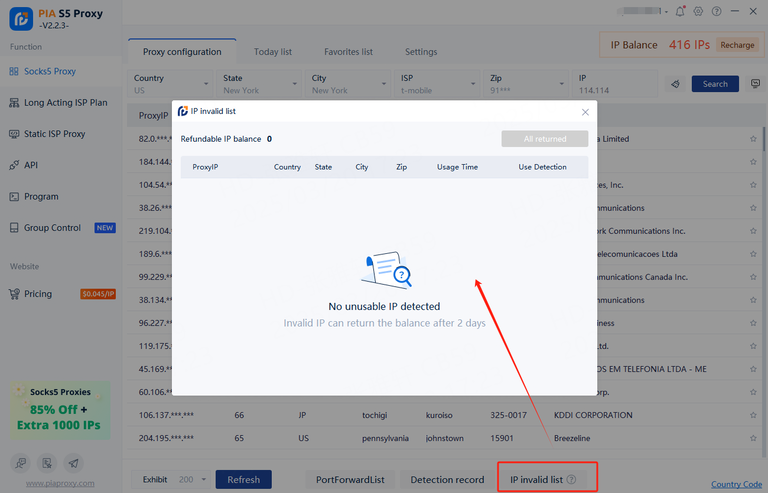Open the Favorites list tab

click(x=348, y=52)
